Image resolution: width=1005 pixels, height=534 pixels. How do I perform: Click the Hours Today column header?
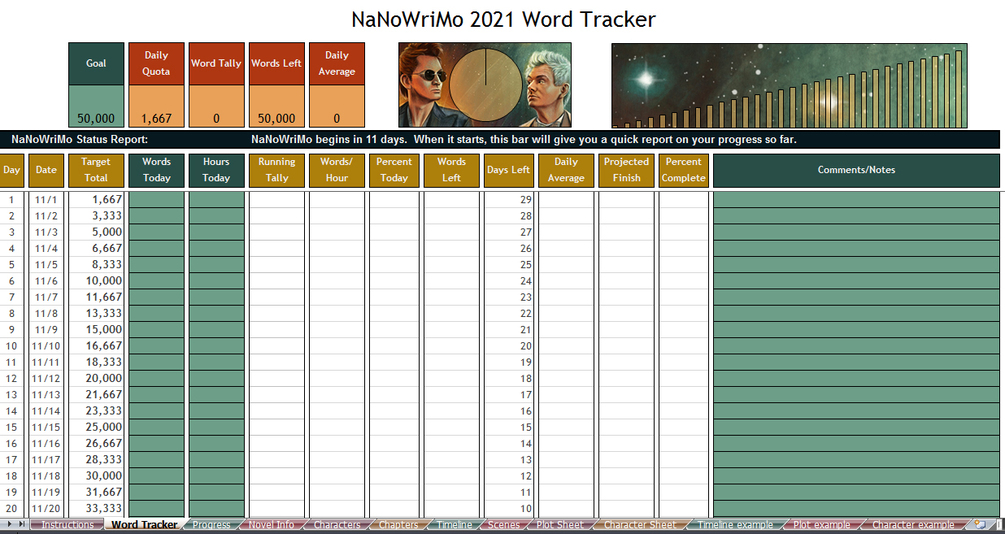(x=217, y=170)
